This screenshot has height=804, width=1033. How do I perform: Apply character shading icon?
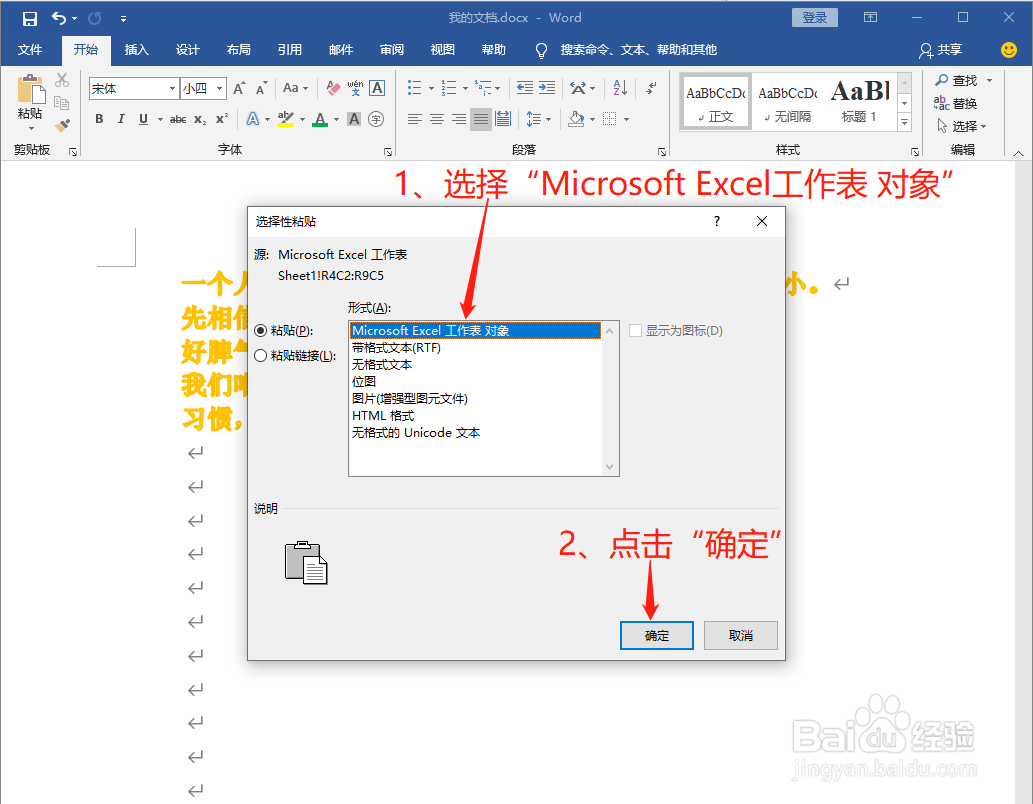coord(354,119)
